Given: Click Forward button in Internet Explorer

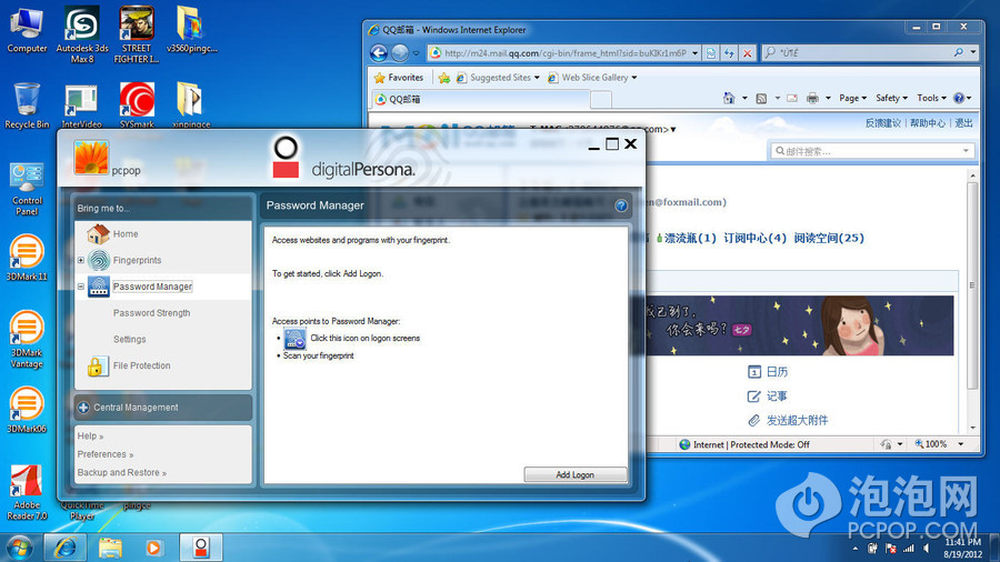Looking at the screenshot, I should pos(400,53).
